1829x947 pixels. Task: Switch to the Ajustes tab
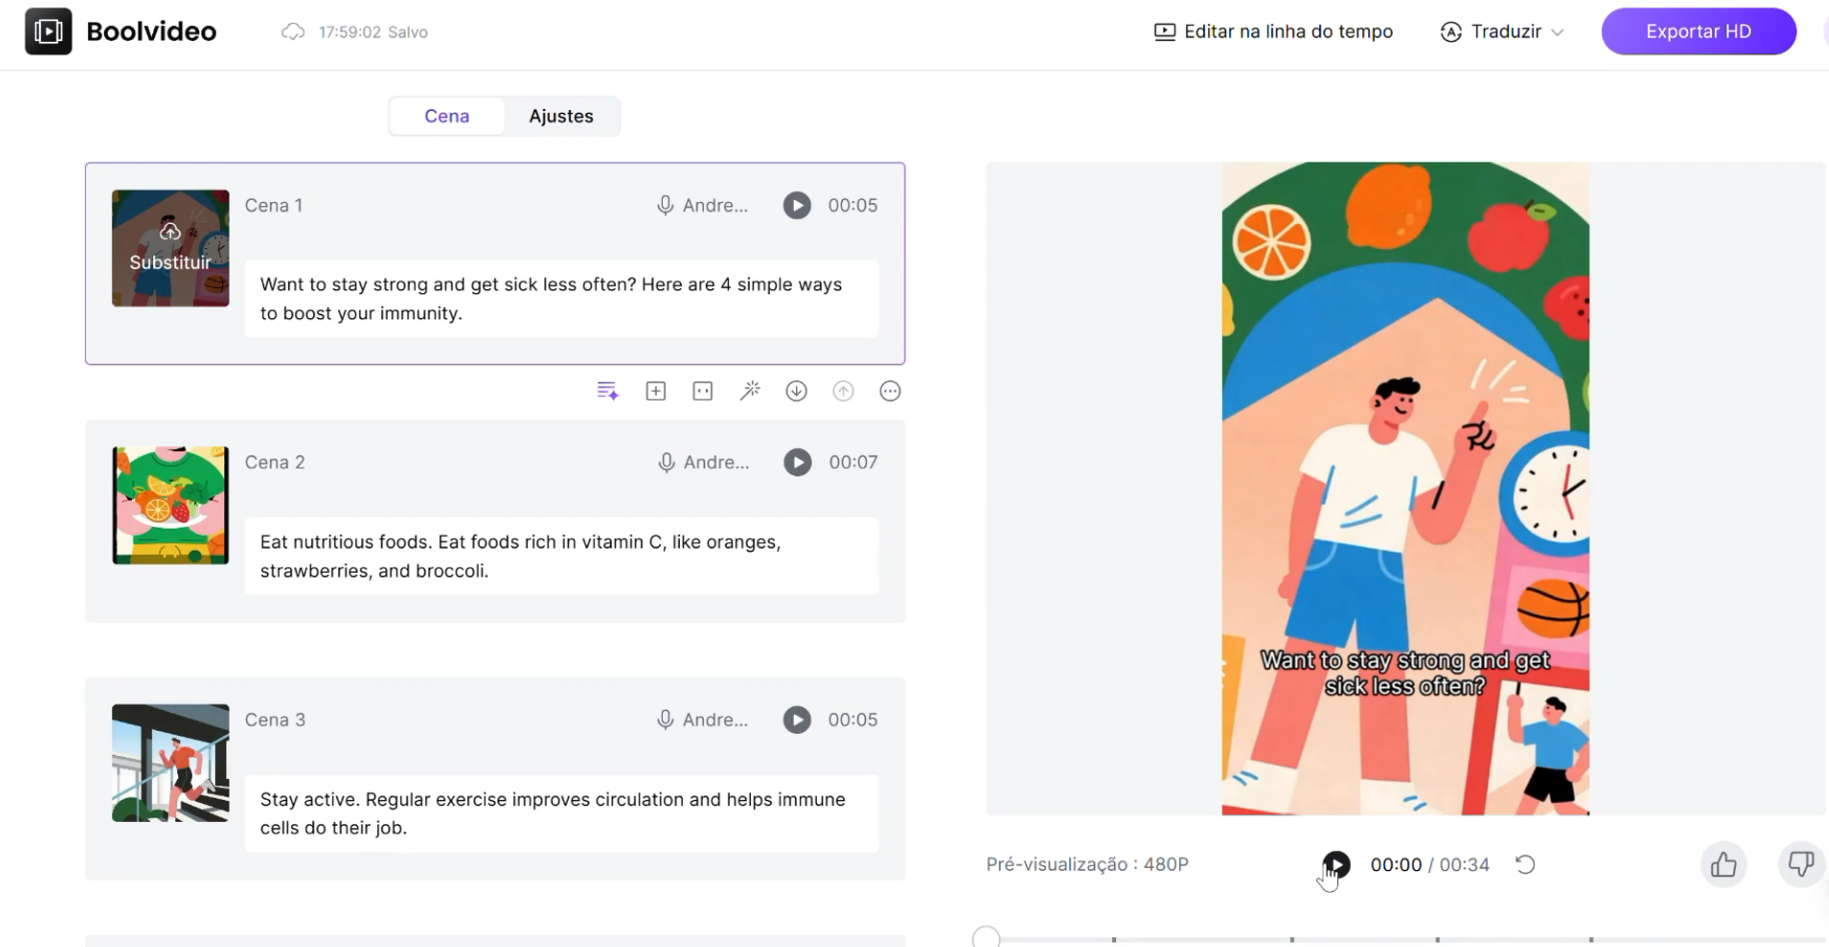pos(561,116)
